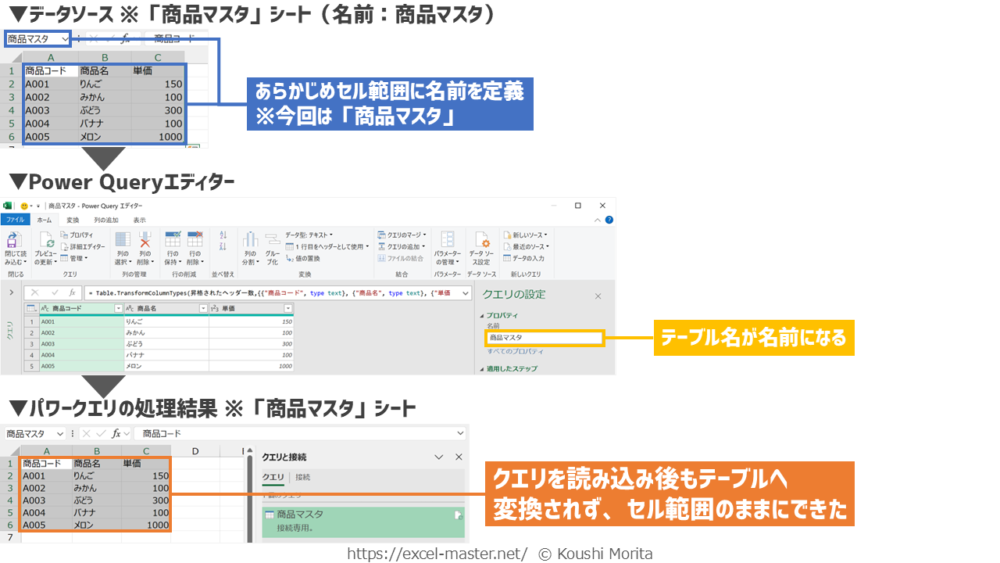Click the プレビューの更新 refresh icon

[46, 242]
